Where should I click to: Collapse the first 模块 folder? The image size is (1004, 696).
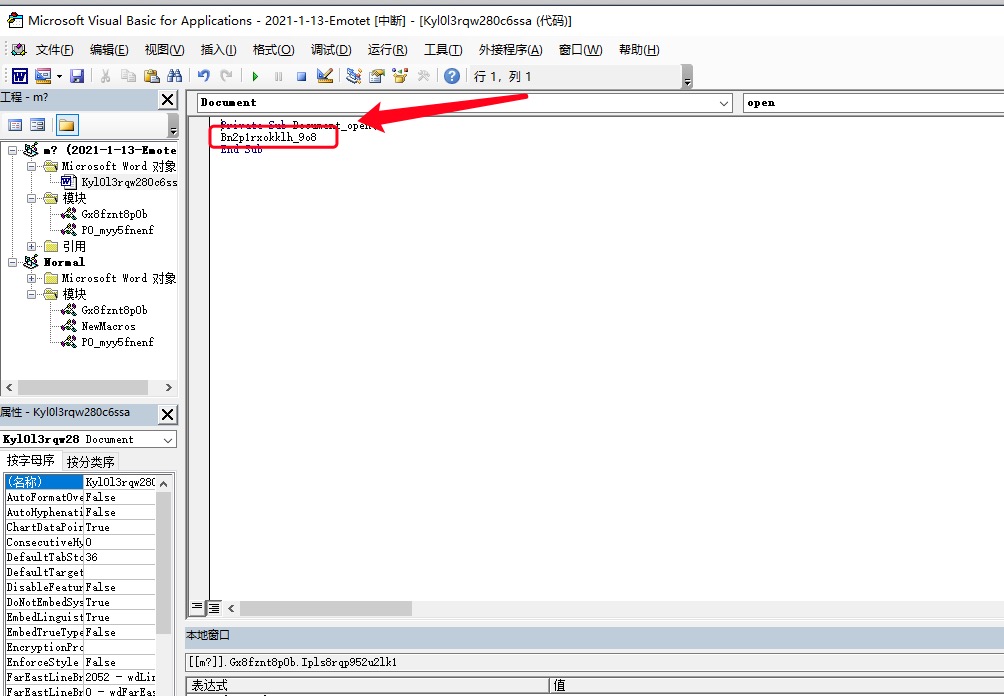(31, 198)
